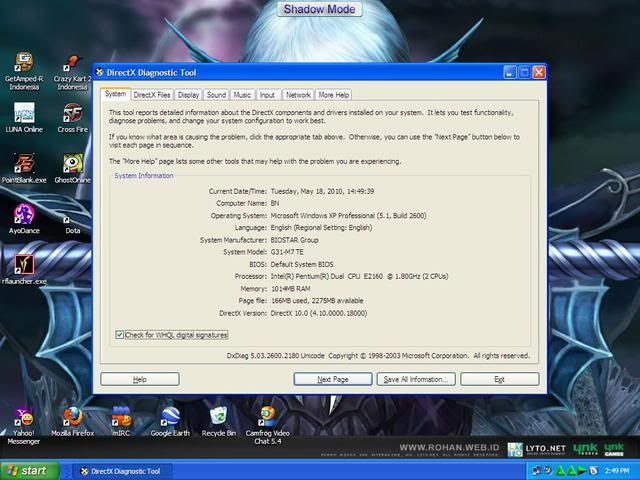
Task: Open the Display tab
Action: click(x=188, y=95)
